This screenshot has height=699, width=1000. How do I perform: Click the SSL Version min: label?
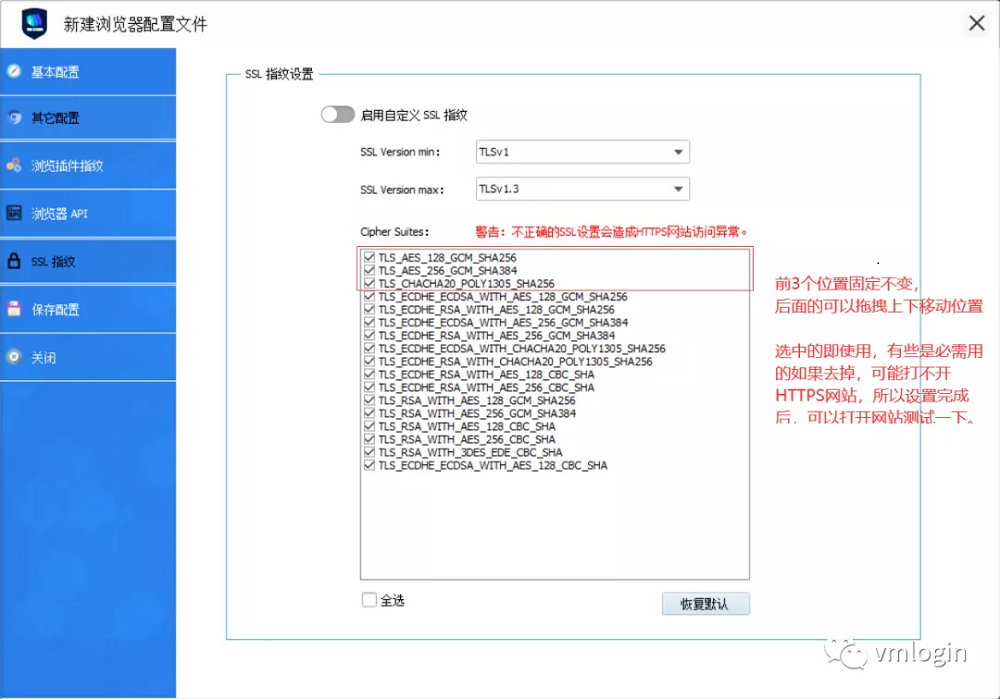[x=400, y=152]
